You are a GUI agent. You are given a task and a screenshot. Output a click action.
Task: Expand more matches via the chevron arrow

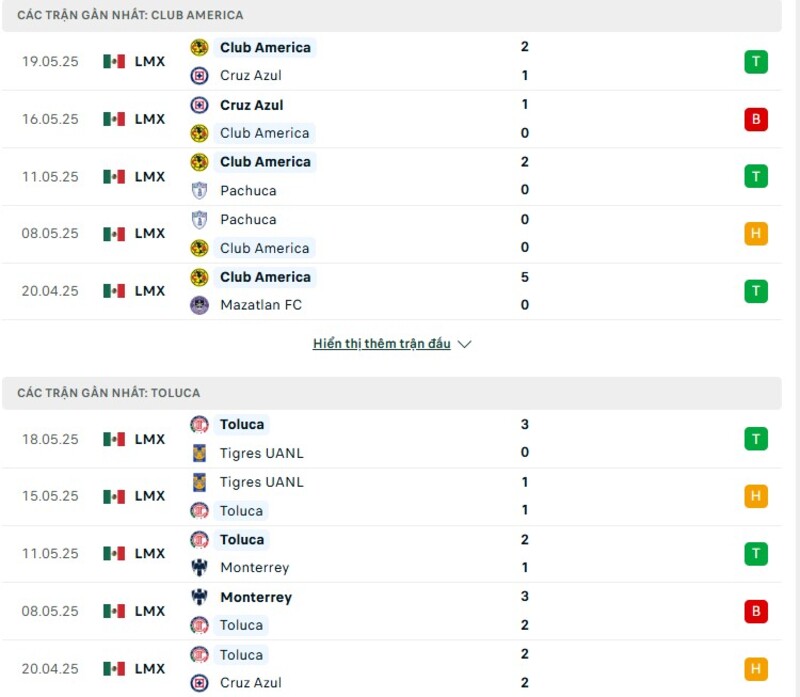(463, 343)
